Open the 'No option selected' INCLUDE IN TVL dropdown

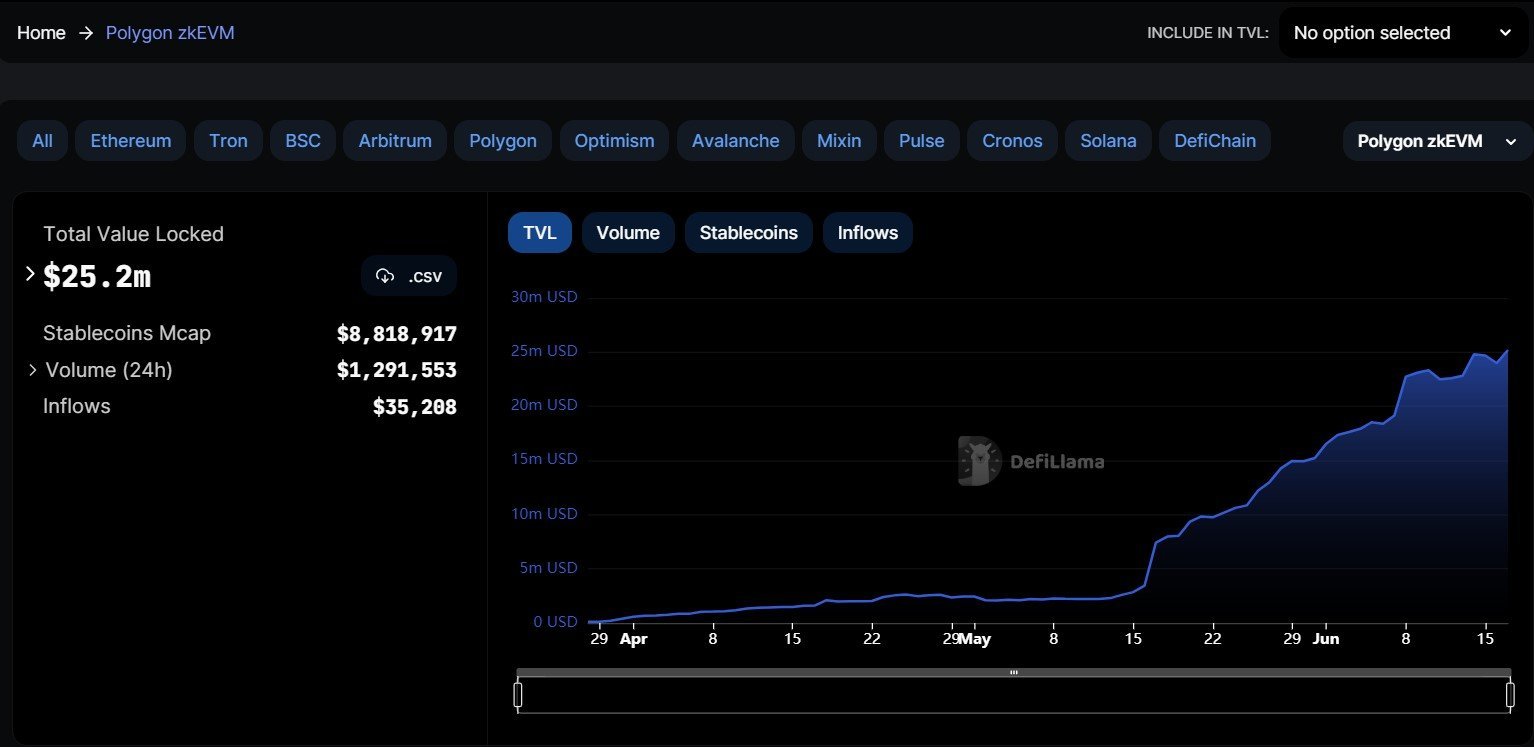[x=1400, y=32]
